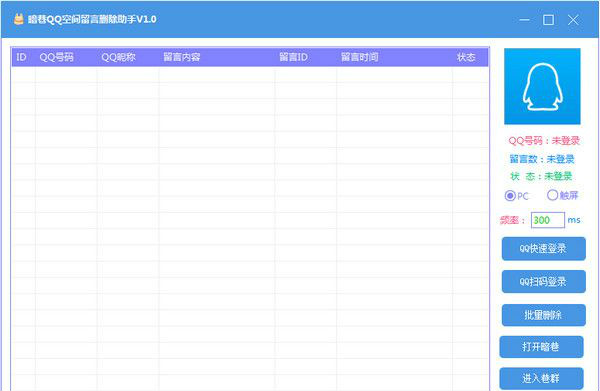The width and height of the screenshot is (600, 391).
Task: Sort by the QQ号码 column header
Action: pyautogui.click(x=66, y=57)
